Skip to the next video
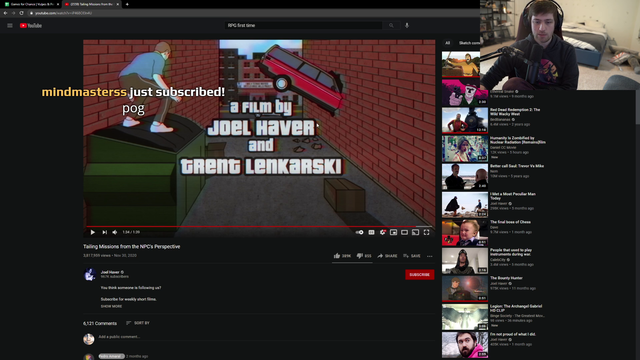Image resolution: width=640 pixels, height=360 pixels. coord(104,232)
